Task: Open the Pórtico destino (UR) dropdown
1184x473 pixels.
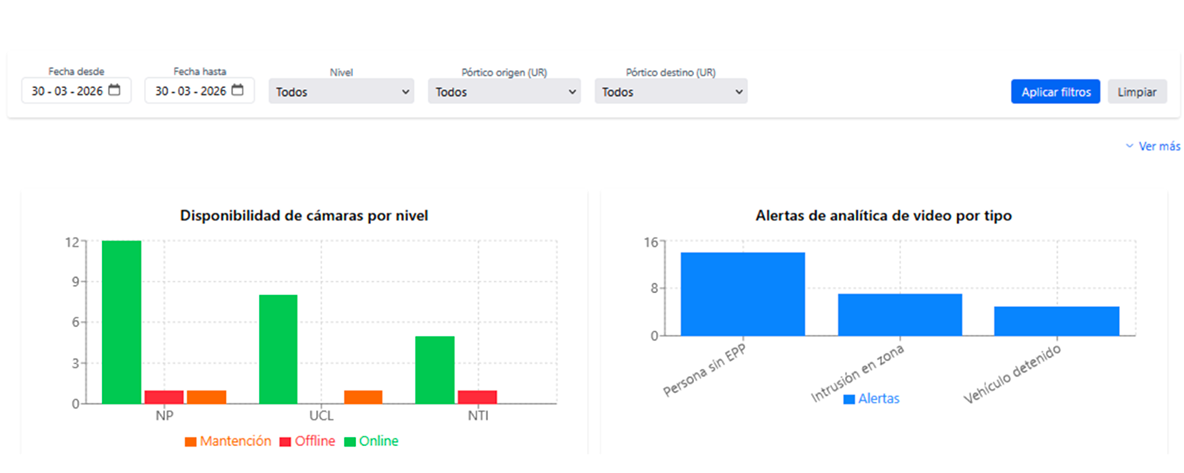Action: tap(671, 91)
